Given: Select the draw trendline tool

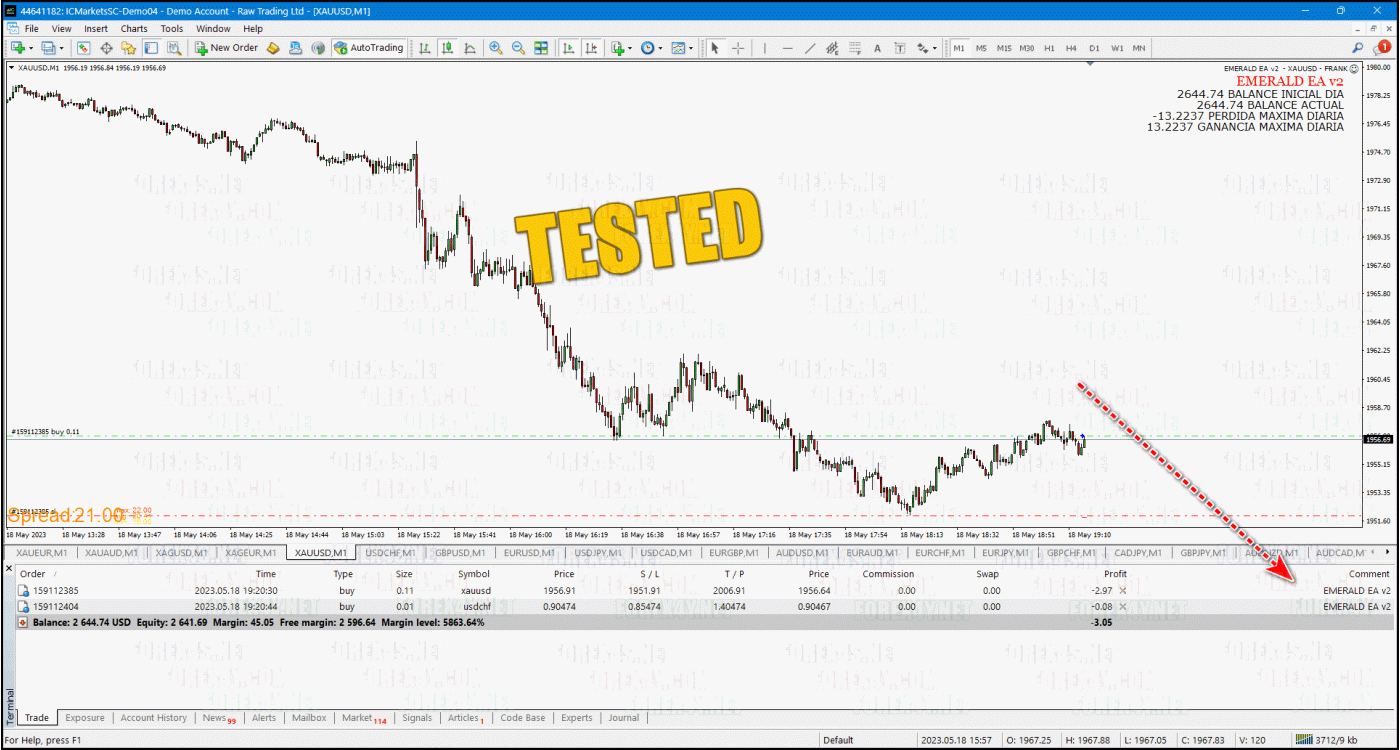Looking at the screenshot, I should [810, 48].
